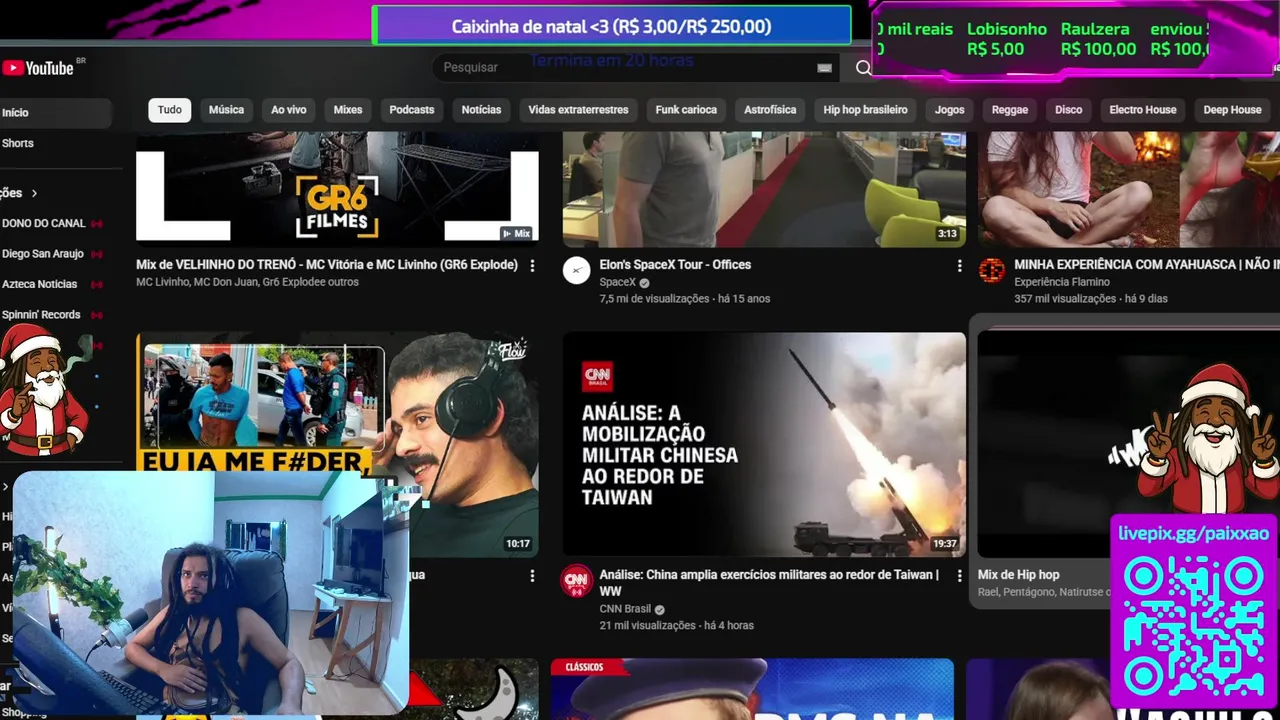Open the Elon's SpaceX Tour - Offices title
Viewport: 1280px width, 720px height.
pos(675,265)
